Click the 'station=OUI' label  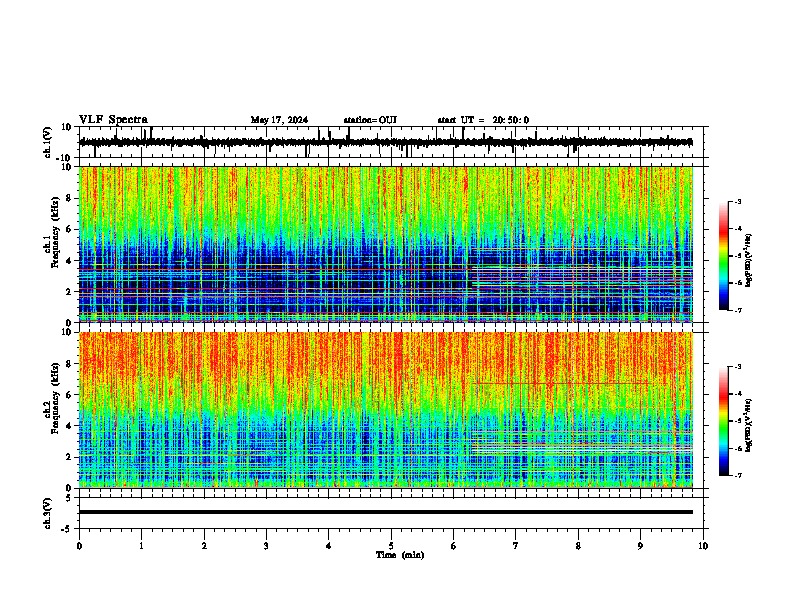pyautogui.click(x=370, y=120)
